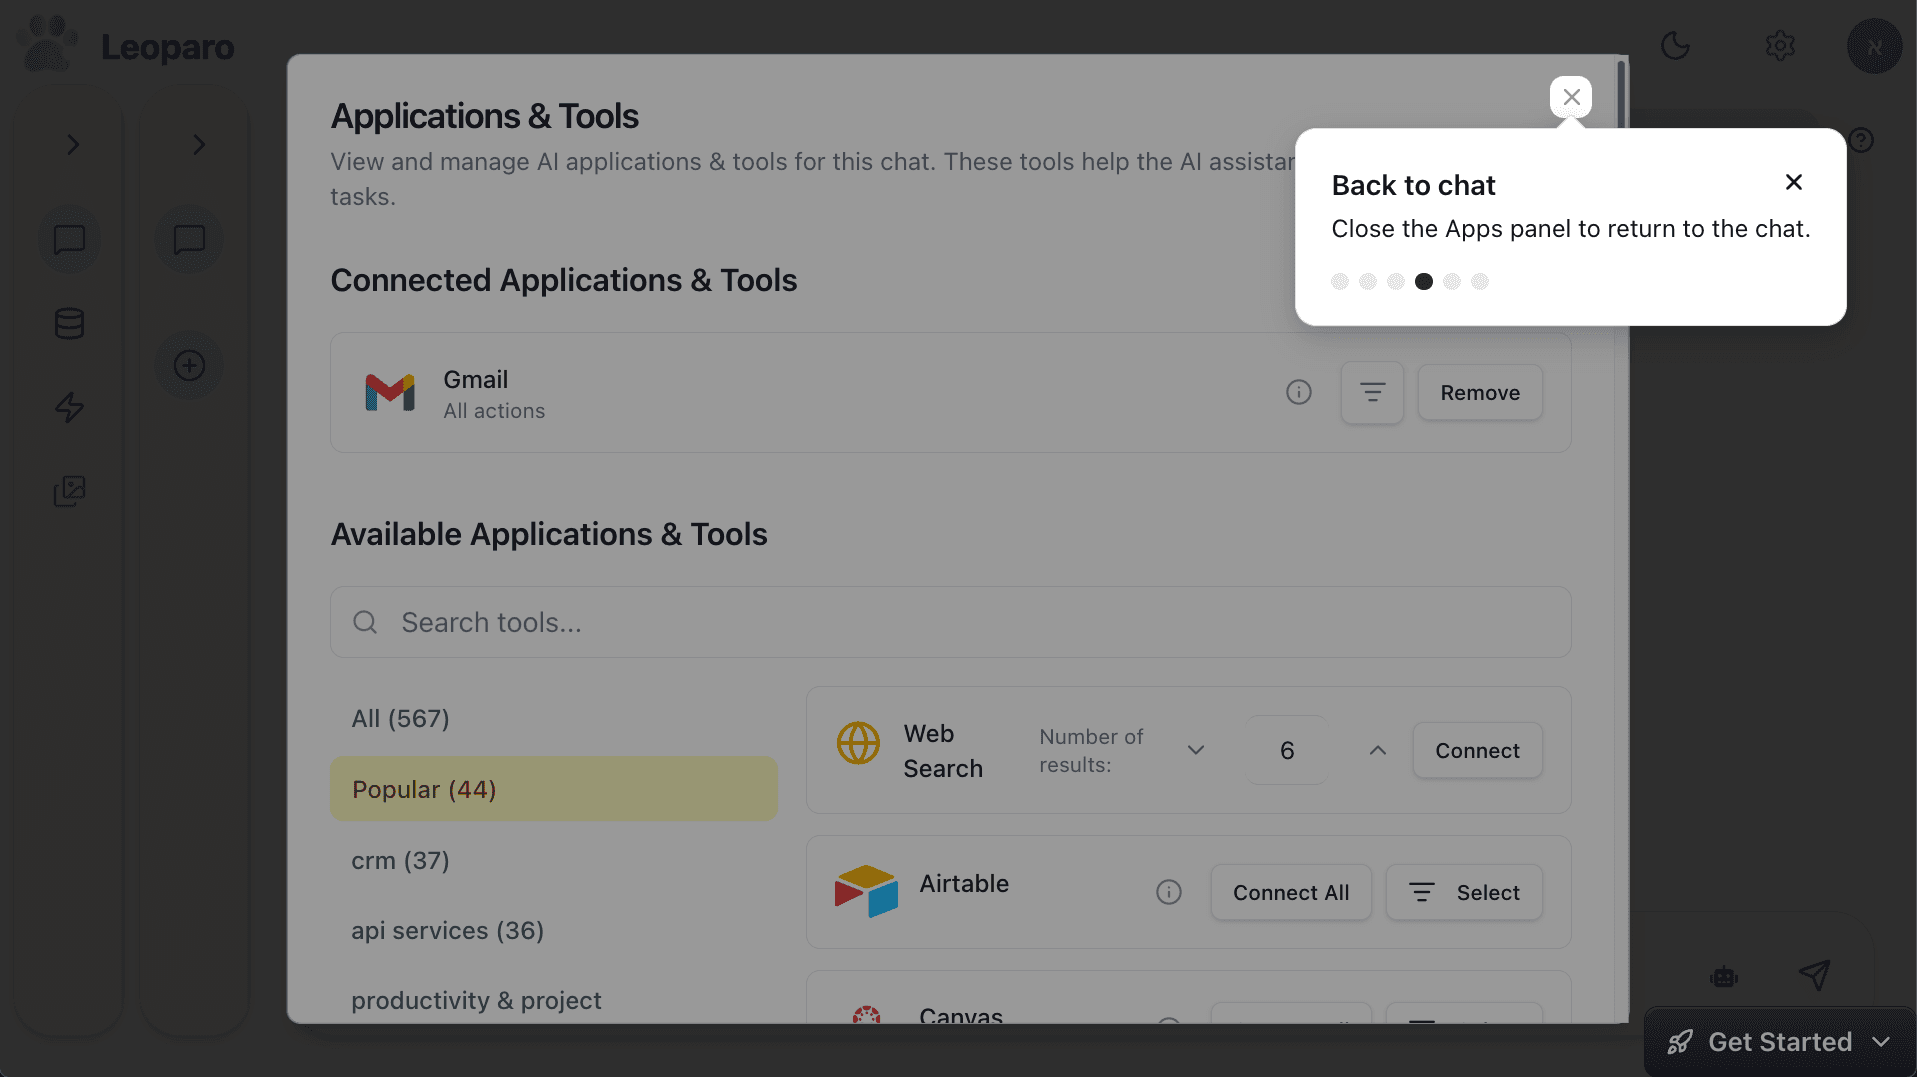Dismiss the Back to chat tooltip

[x=1793, y=182]
